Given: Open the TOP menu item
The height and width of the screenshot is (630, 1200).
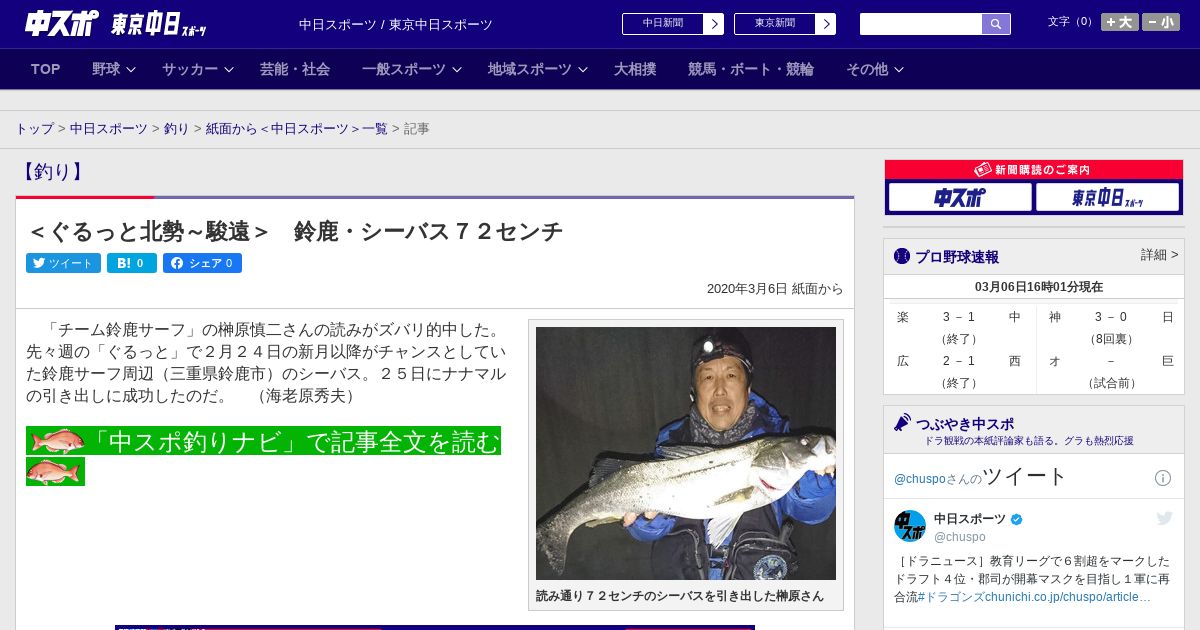Looking at the screenshot, I should point(46,69).
